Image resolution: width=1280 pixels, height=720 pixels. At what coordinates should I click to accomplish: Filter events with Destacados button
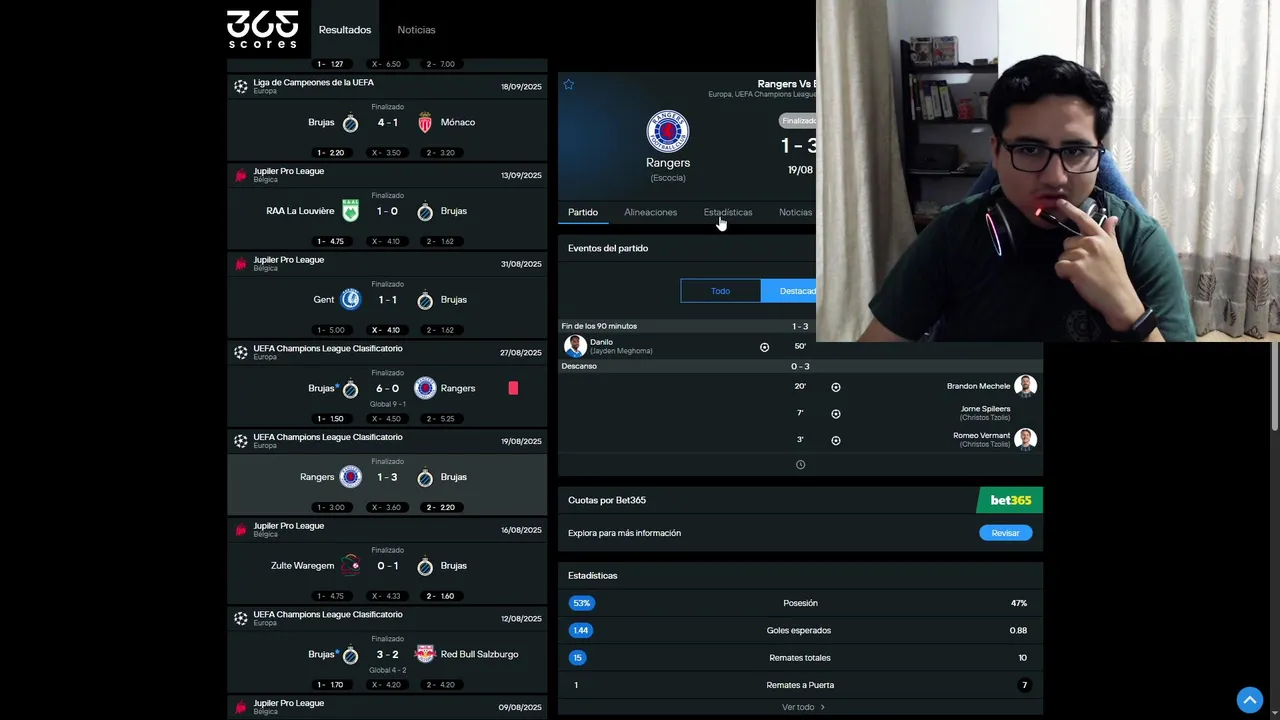pyautogui.click(x=789, y=291)
